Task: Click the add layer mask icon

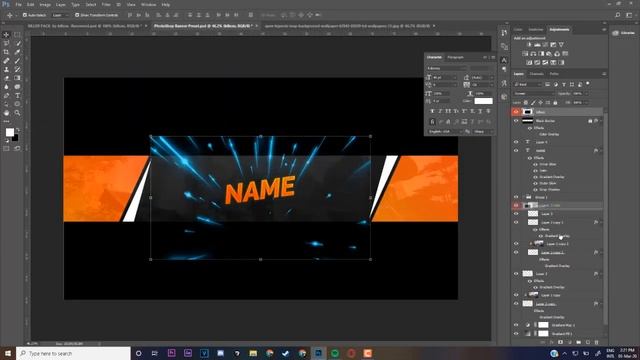Action: (x=560, y=342)
